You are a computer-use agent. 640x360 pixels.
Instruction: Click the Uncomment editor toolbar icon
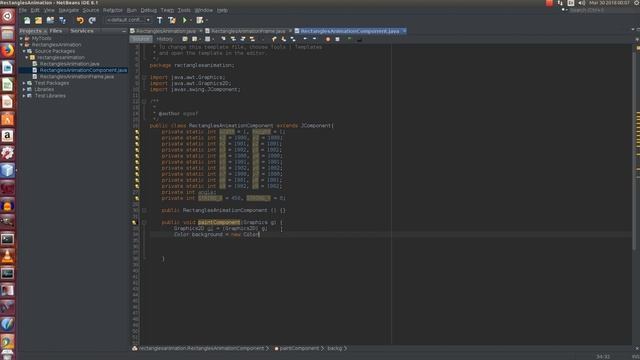[359, 40]
